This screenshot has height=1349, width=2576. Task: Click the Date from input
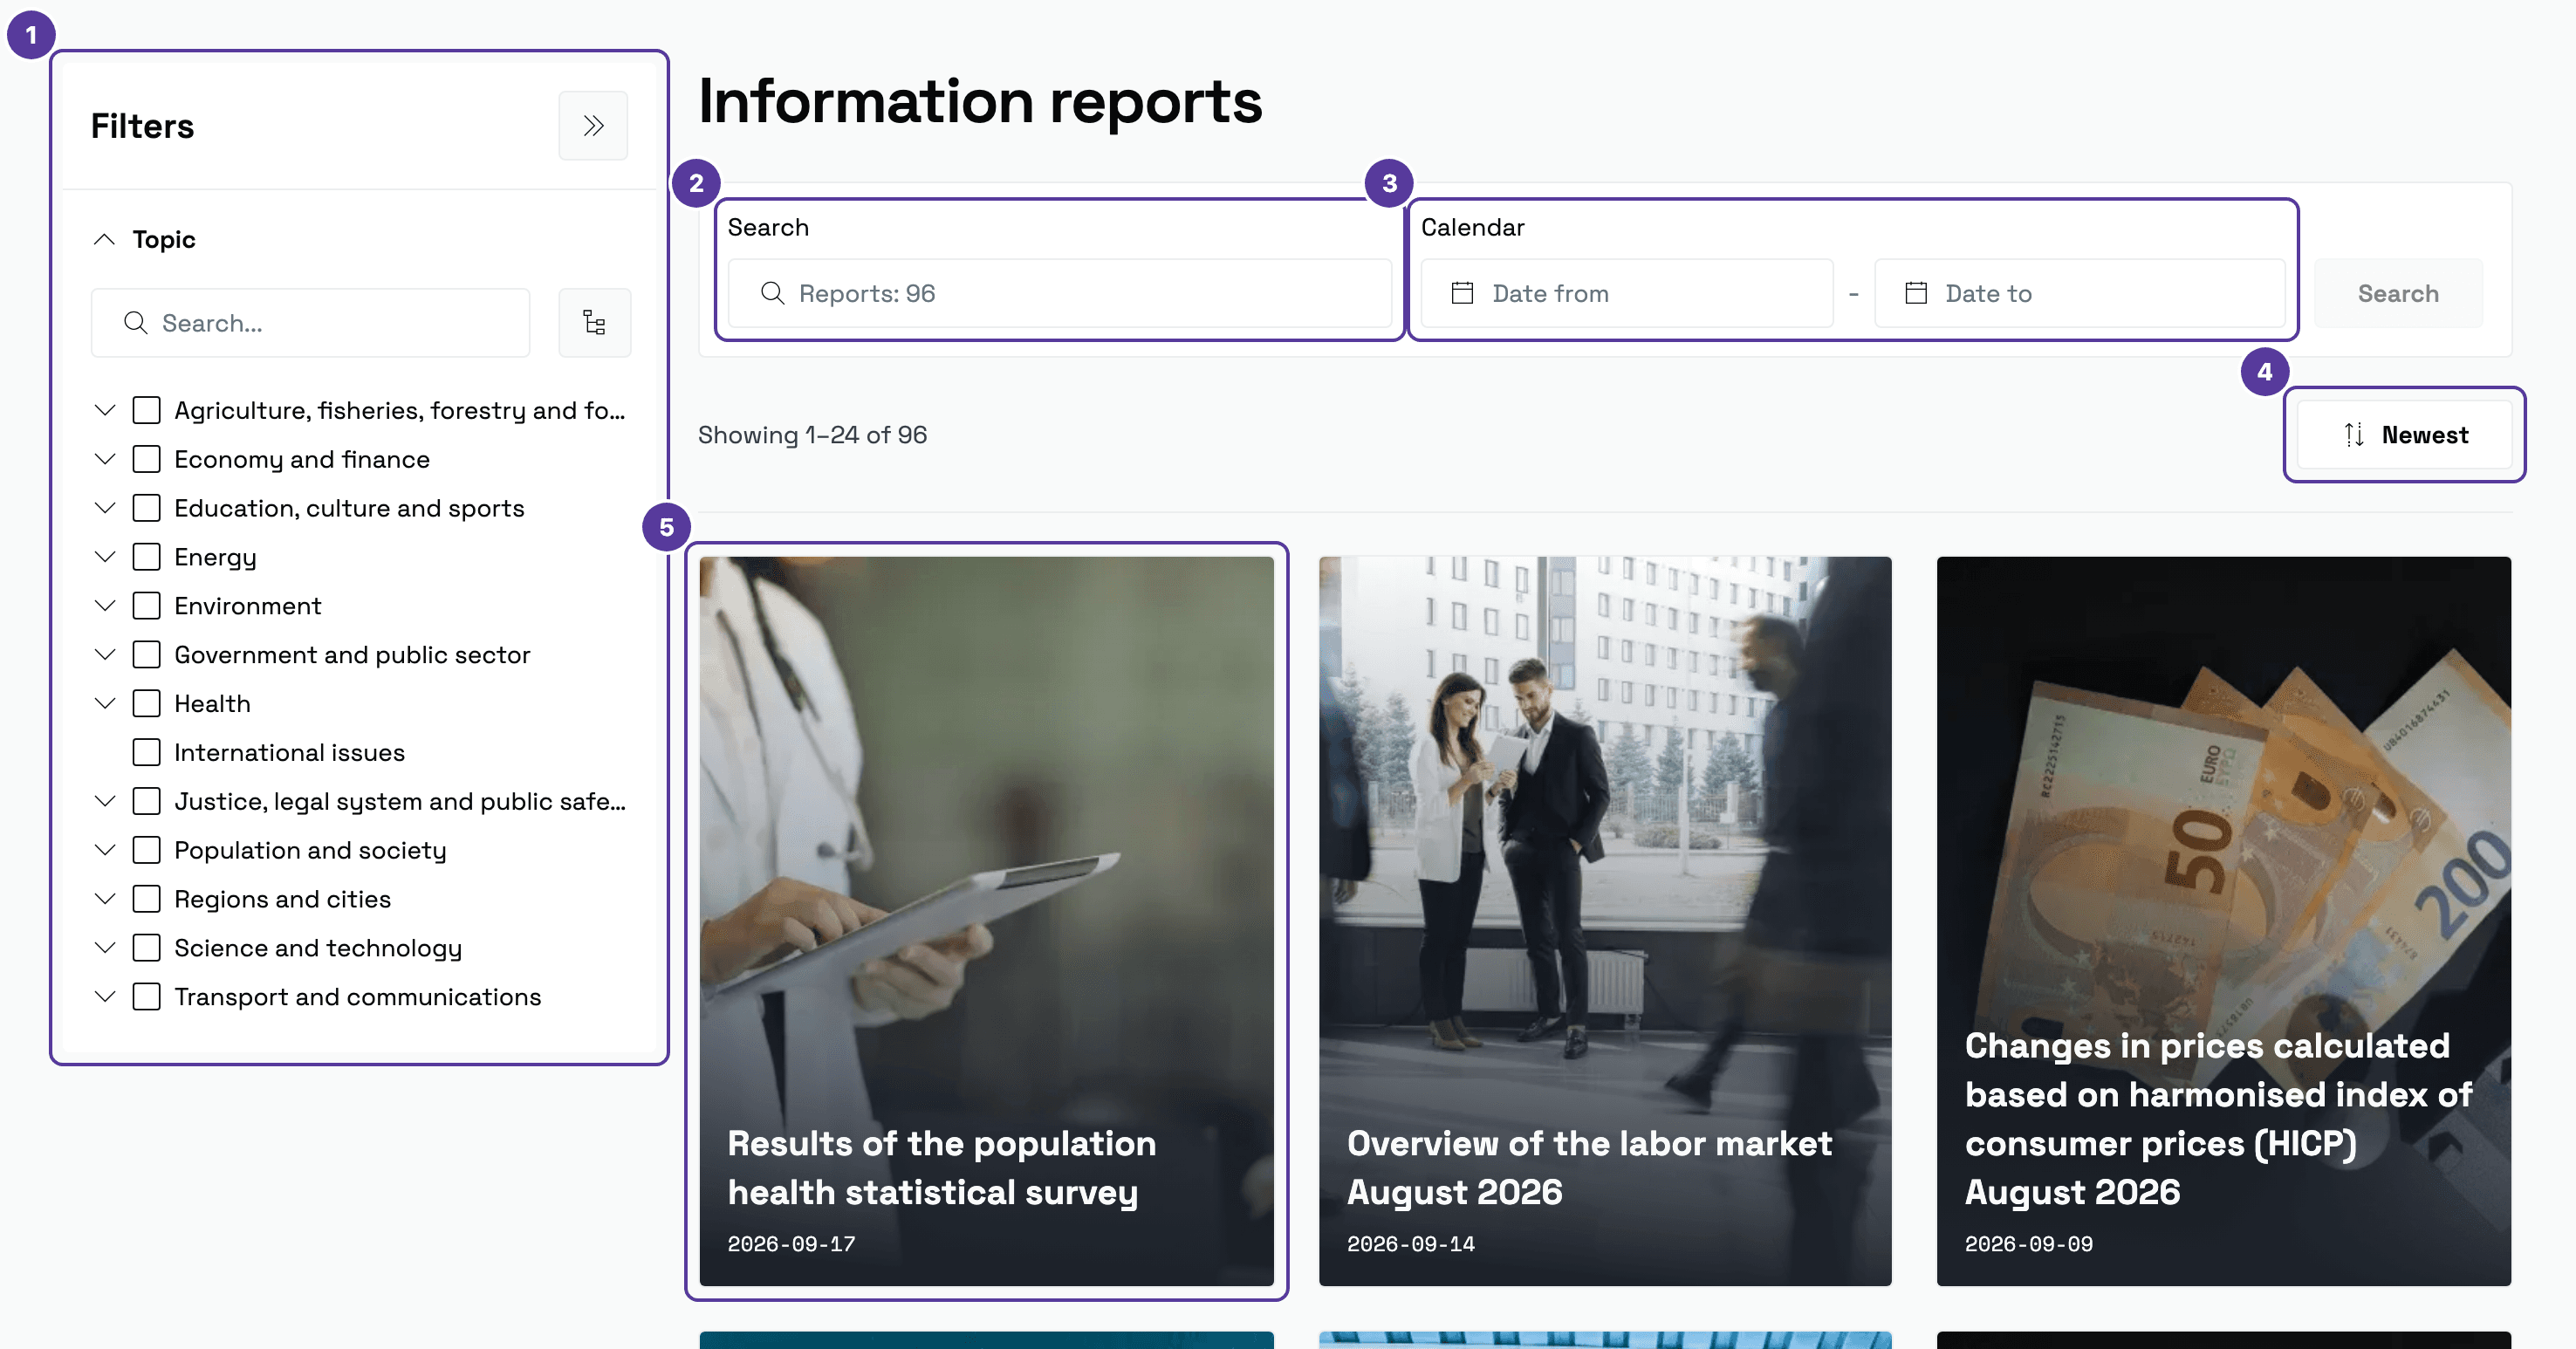coord(1627,293)
